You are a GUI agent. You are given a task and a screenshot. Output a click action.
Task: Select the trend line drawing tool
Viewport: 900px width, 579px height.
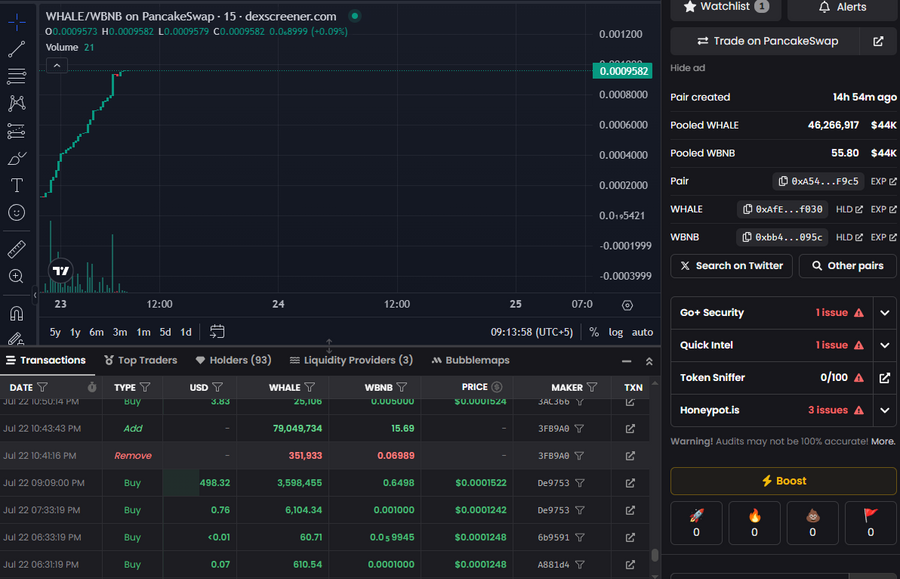point(17,48)
